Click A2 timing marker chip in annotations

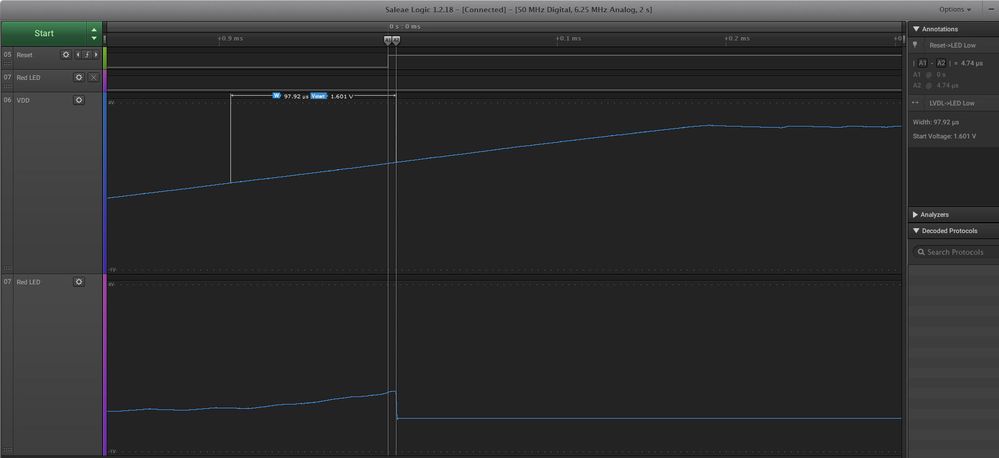coord(941,63)
